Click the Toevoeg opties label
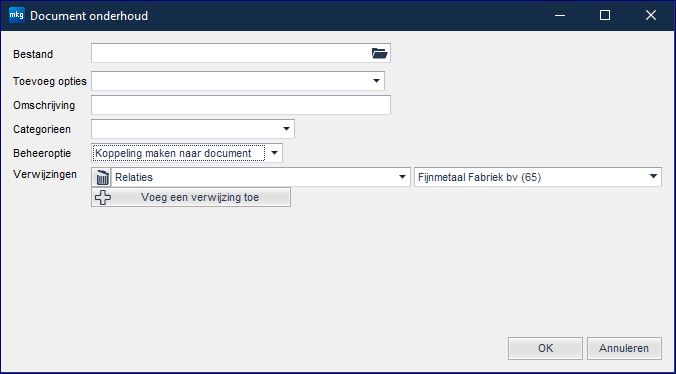 pos(50,81)
